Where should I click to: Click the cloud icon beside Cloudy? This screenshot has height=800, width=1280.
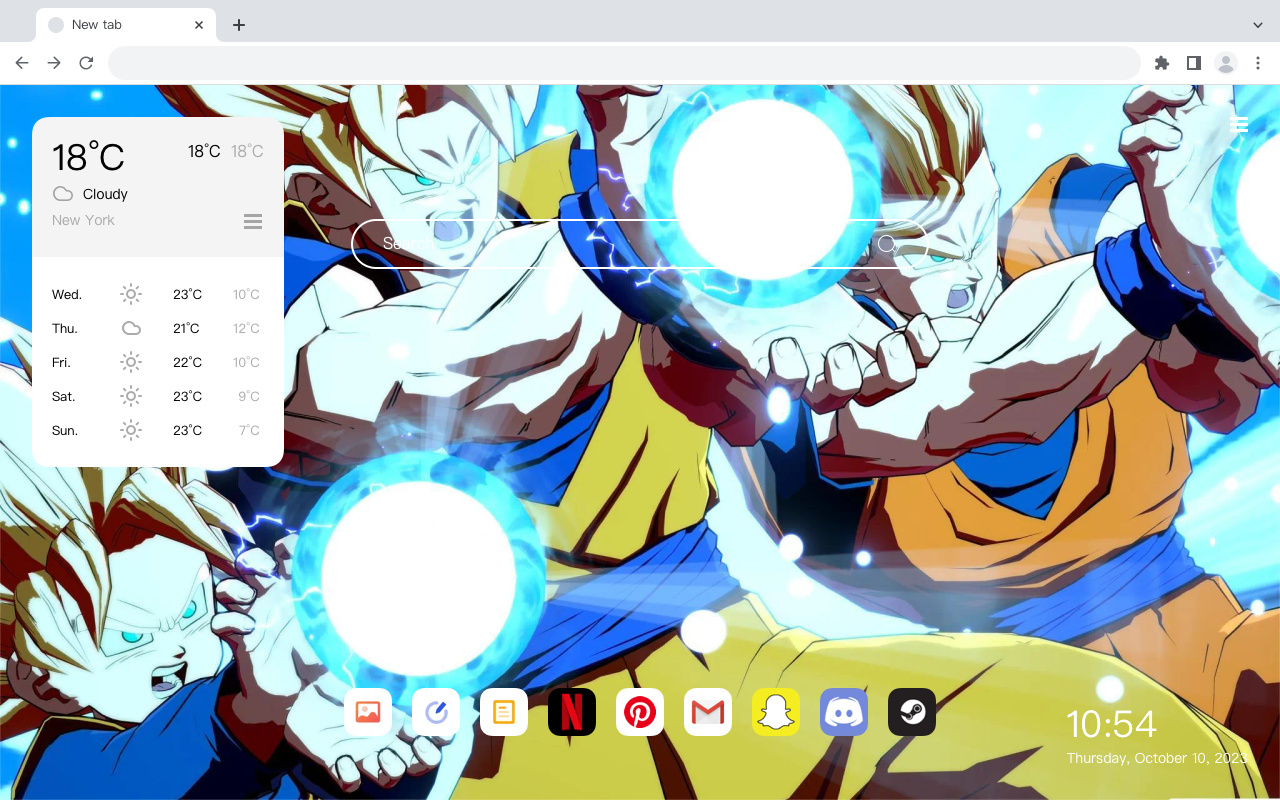(63, 194)
